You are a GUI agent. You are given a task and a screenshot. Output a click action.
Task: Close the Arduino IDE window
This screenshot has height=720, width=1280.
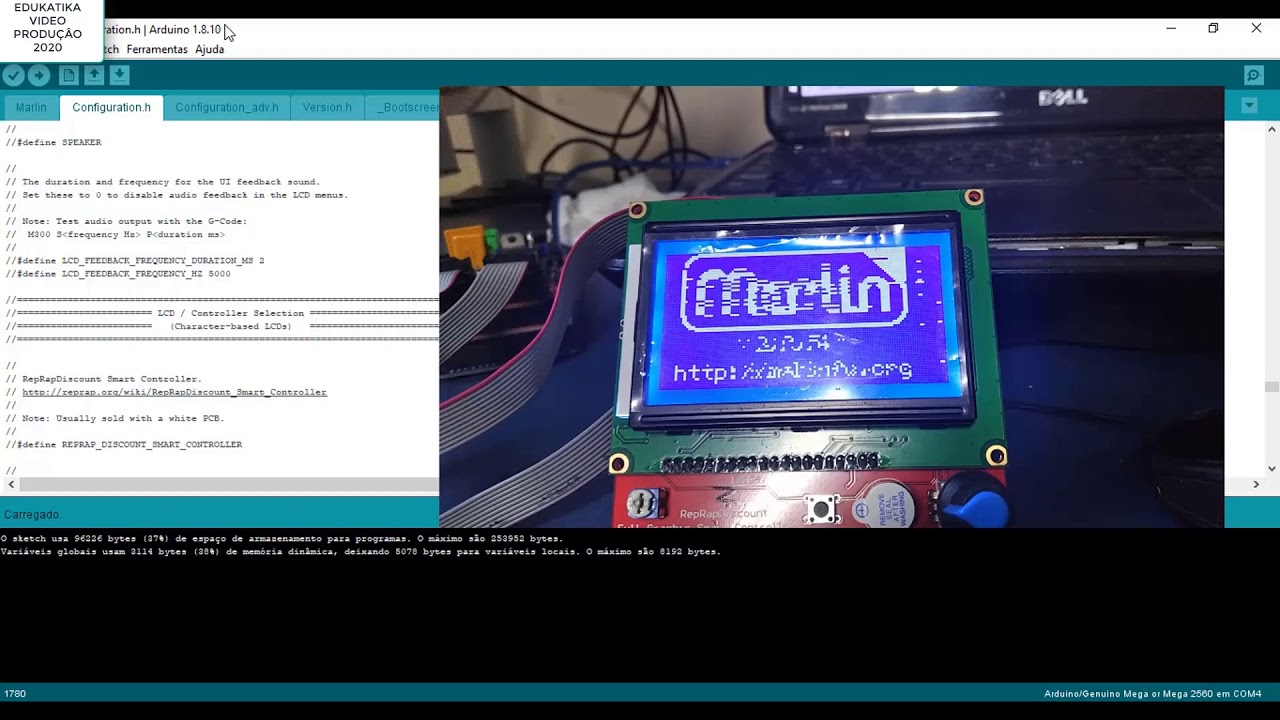coord(1256,29)
